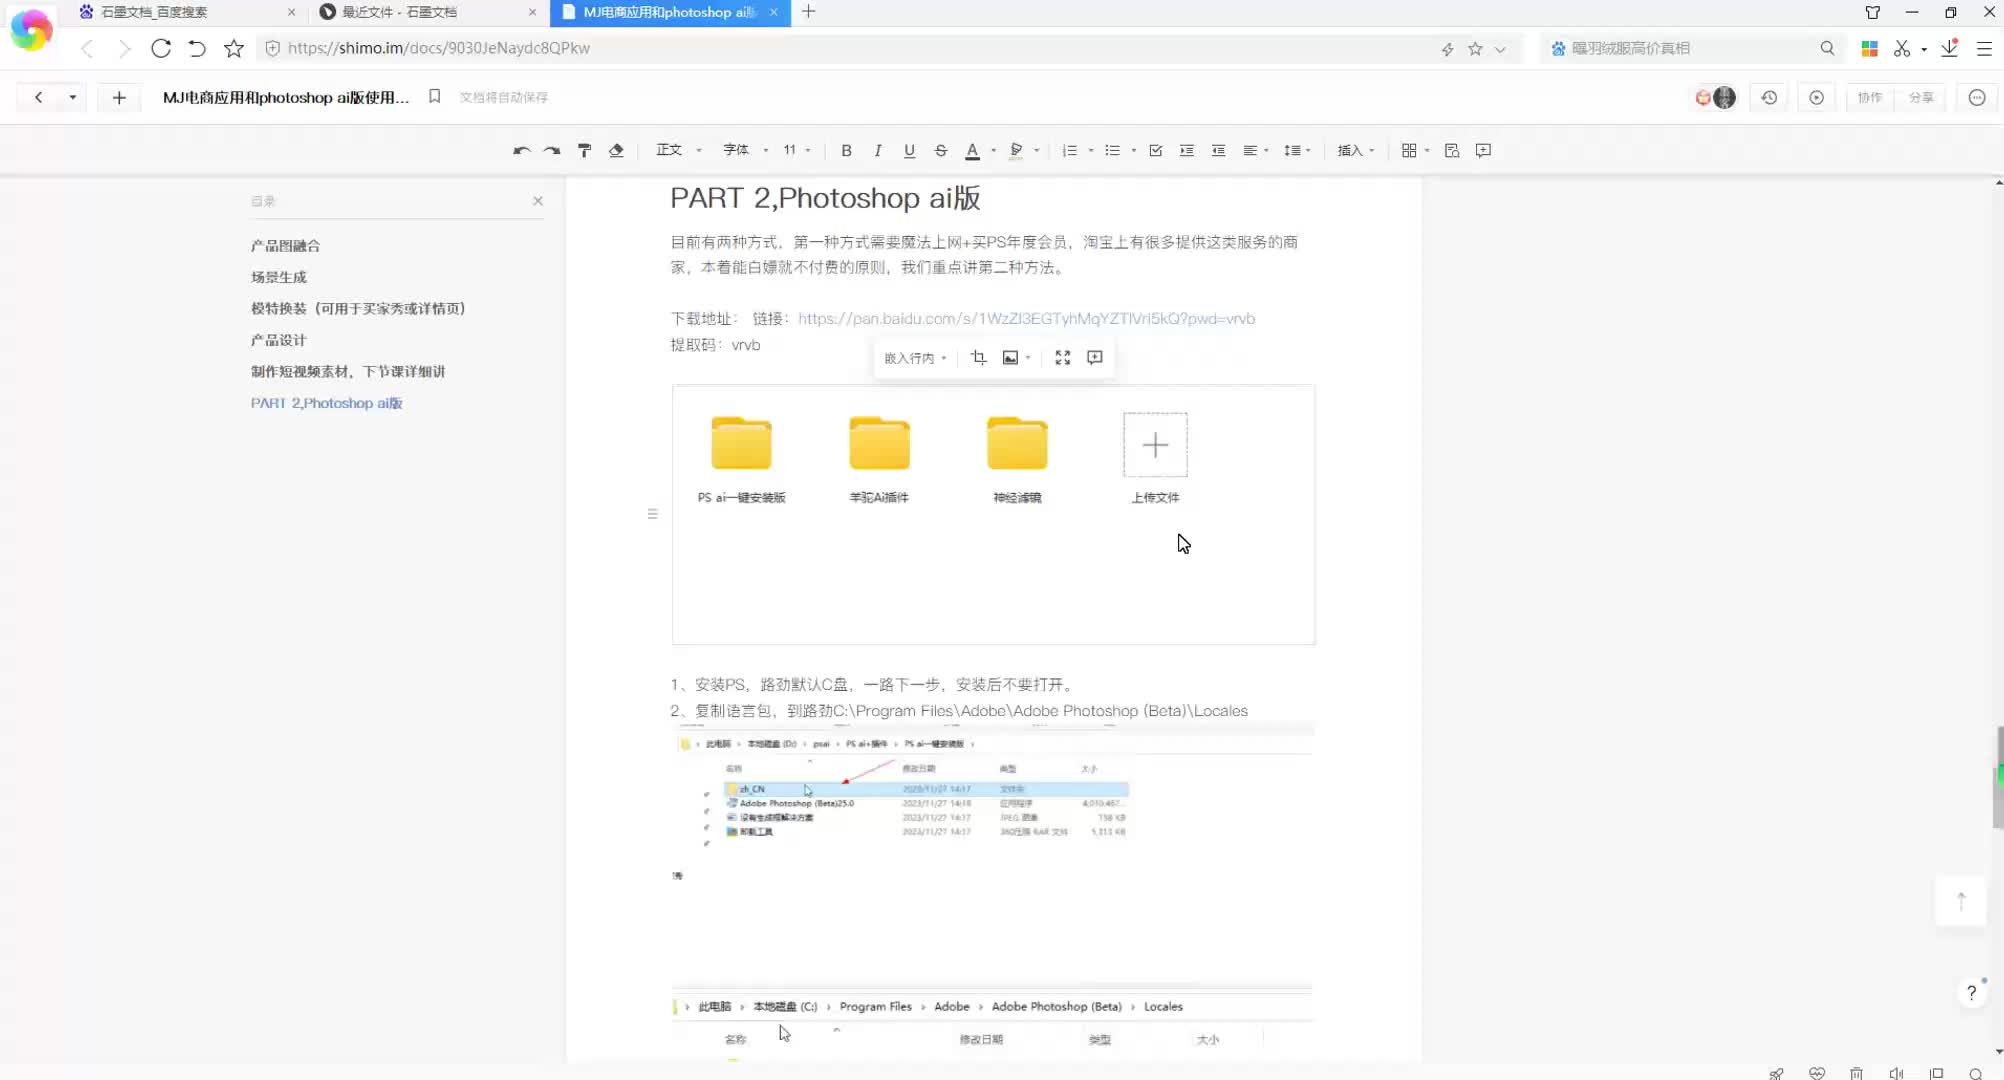Open the table grid insert icon
The width and height of the screenshot is (2004, 1080).
point(1409,150)
